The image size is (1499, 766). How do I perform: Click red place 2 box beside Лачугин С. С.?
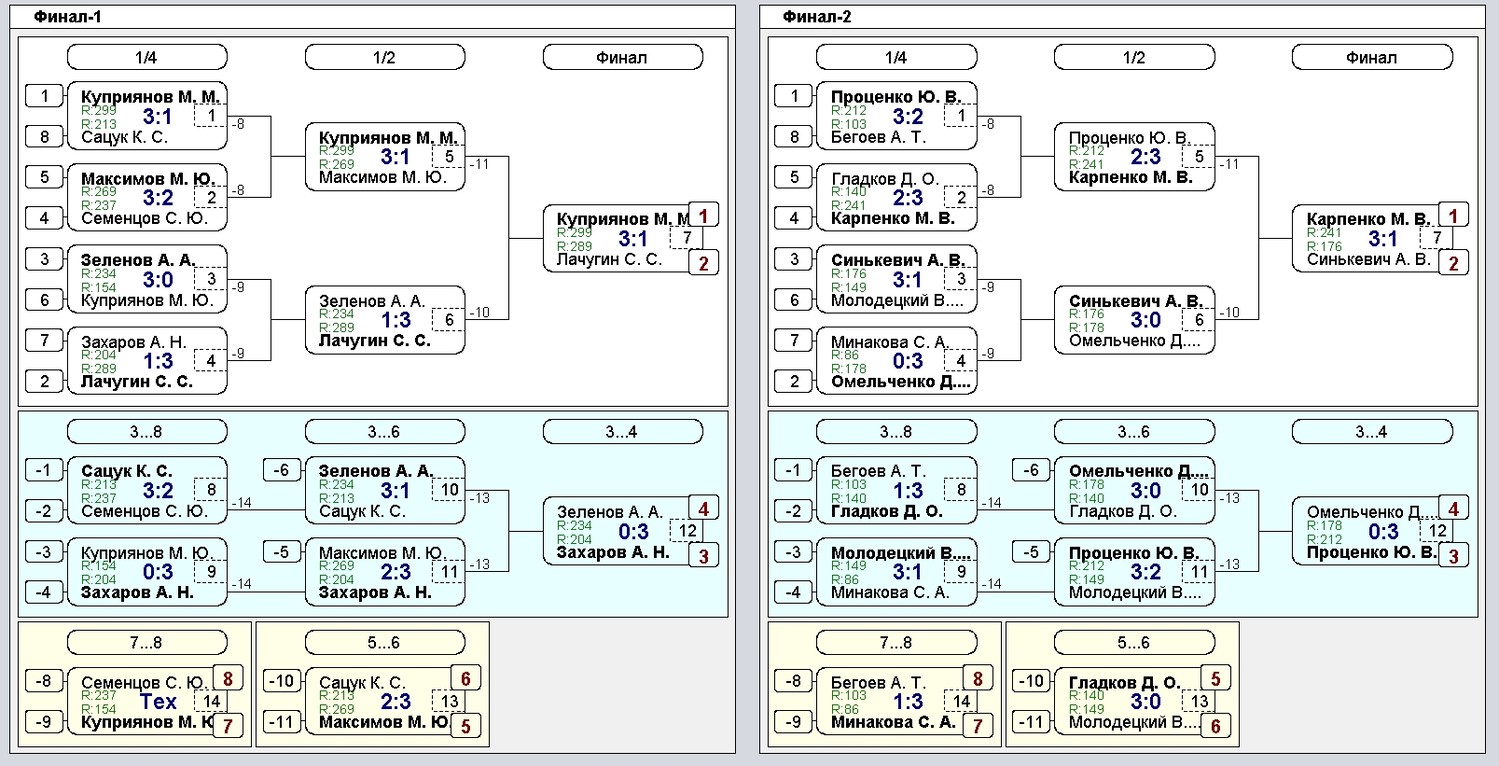703,263
